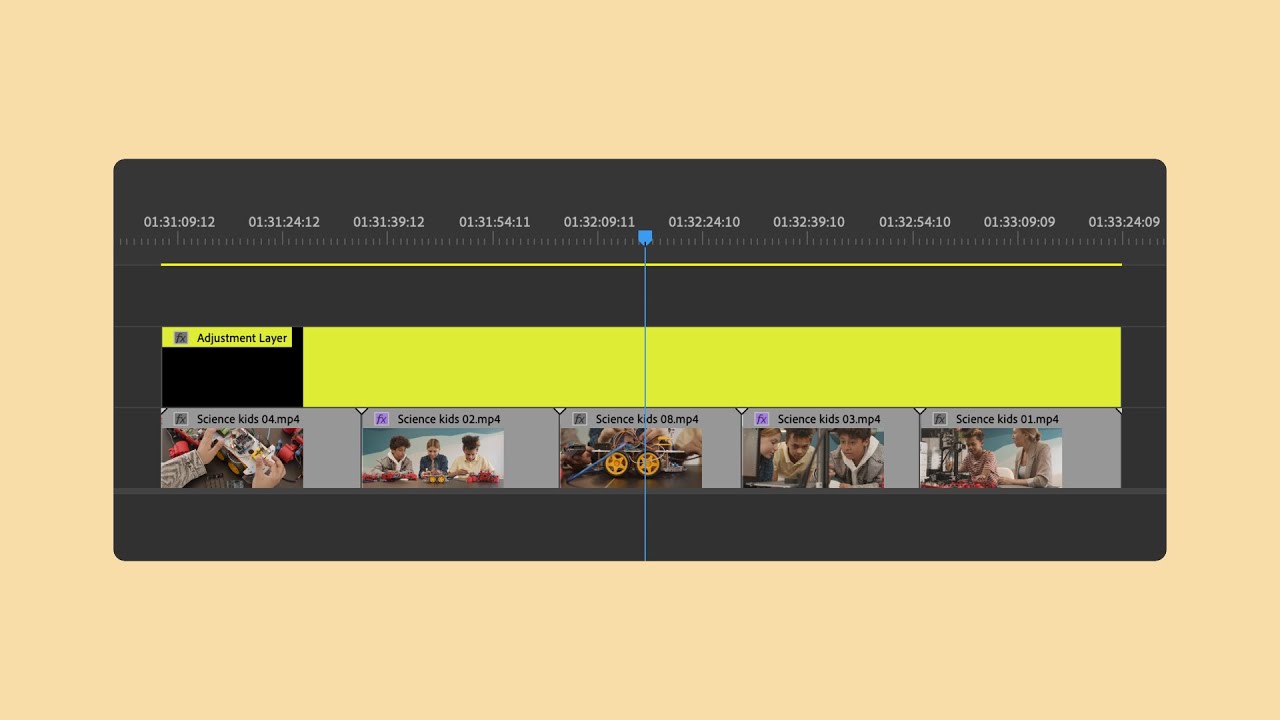Click the Adjustment Layer clip label
This screenshot has width=1280, height=720.
point(242,338)
